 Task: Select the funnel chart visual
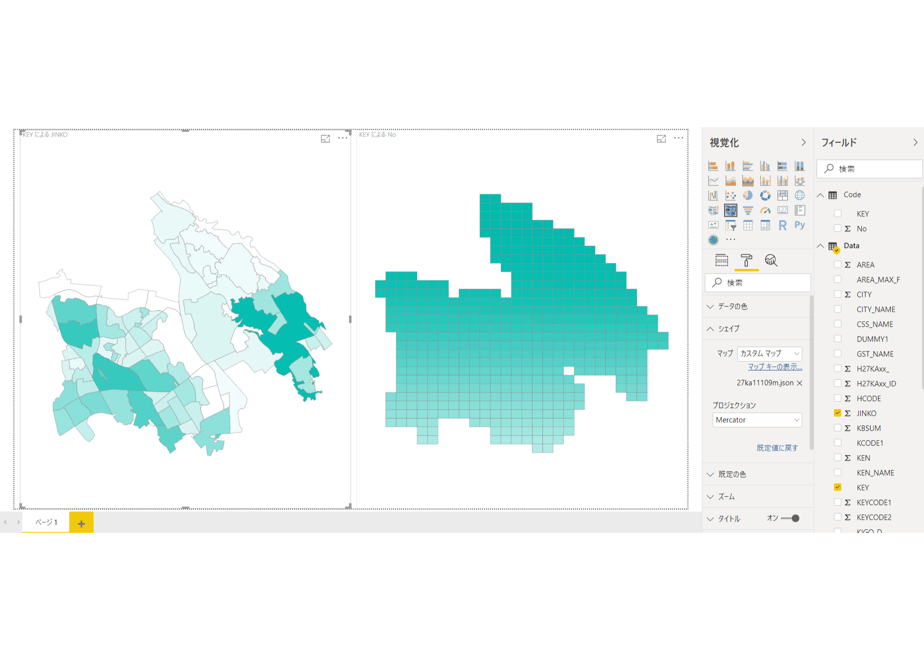748,210
